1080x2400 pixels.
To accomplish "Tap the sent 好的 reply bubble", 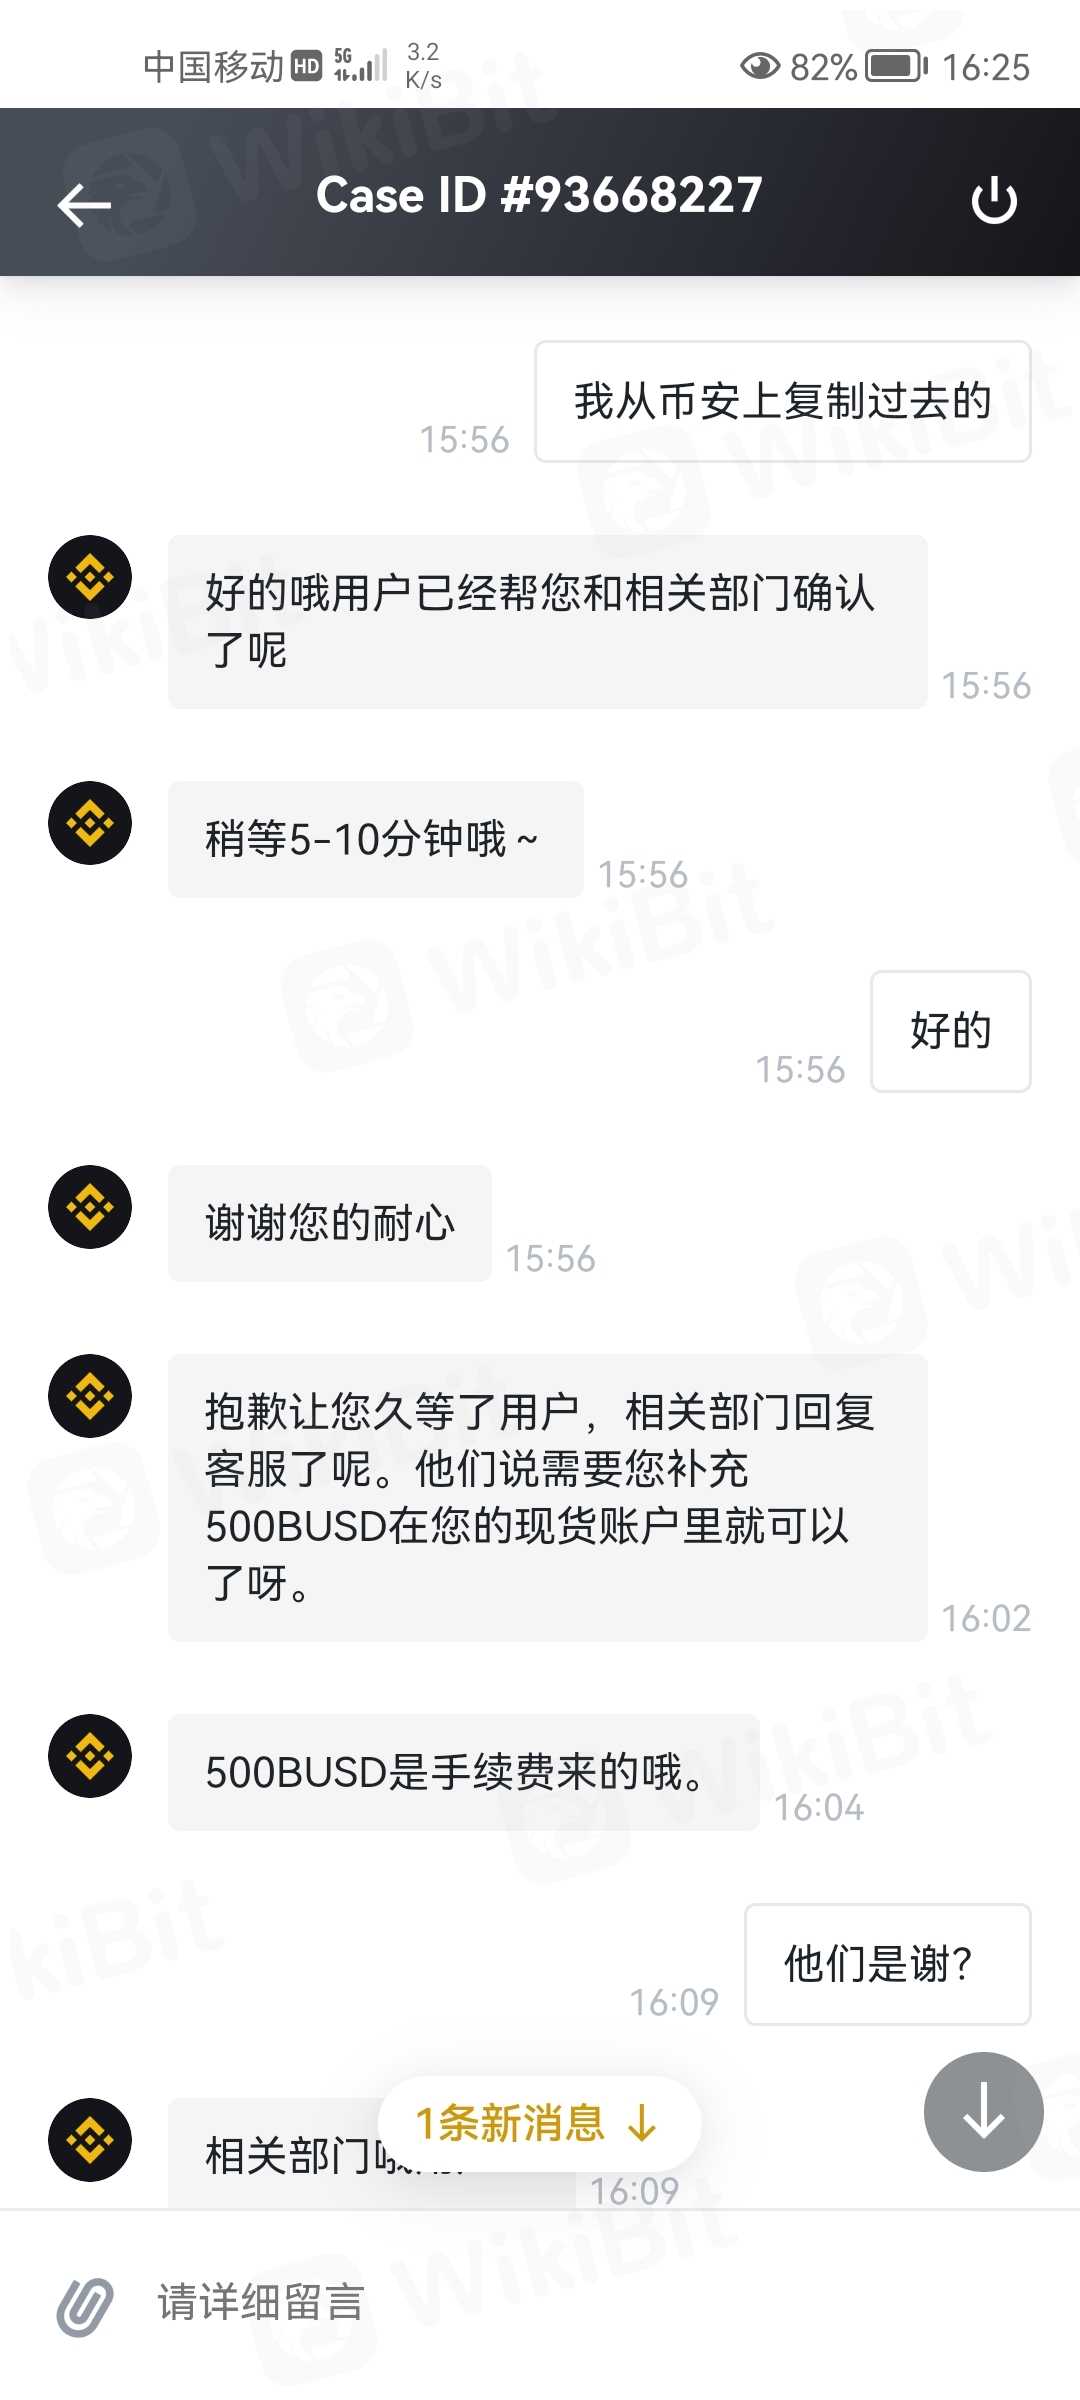I will point(951,1031).
